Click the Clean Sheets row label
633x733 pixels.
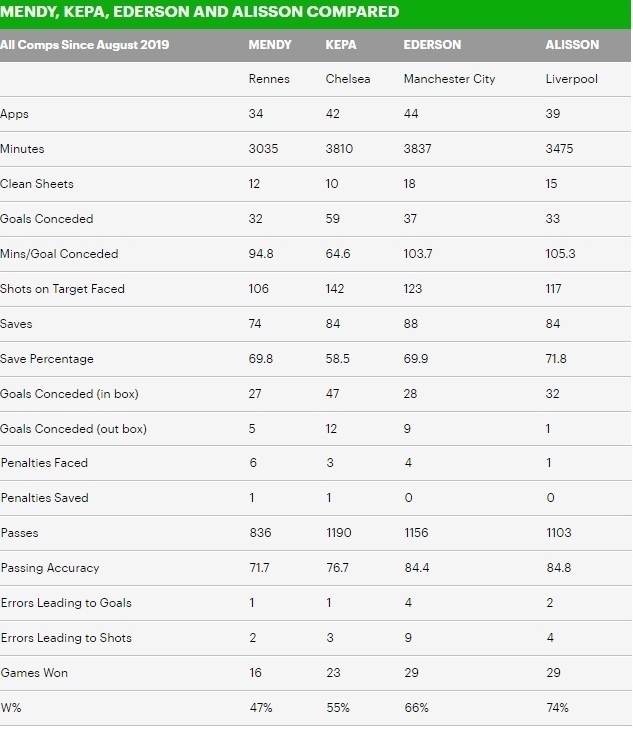pos(37,184)
